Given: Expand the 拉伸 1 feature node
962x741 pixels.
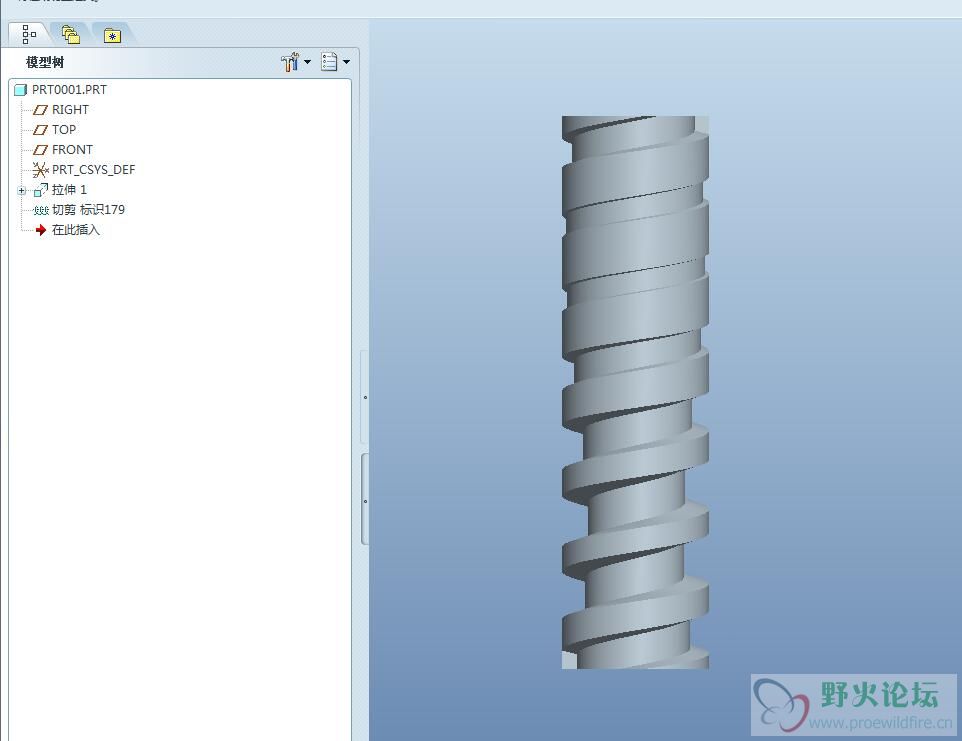Looking at the screenshot, I should point(21,190).
